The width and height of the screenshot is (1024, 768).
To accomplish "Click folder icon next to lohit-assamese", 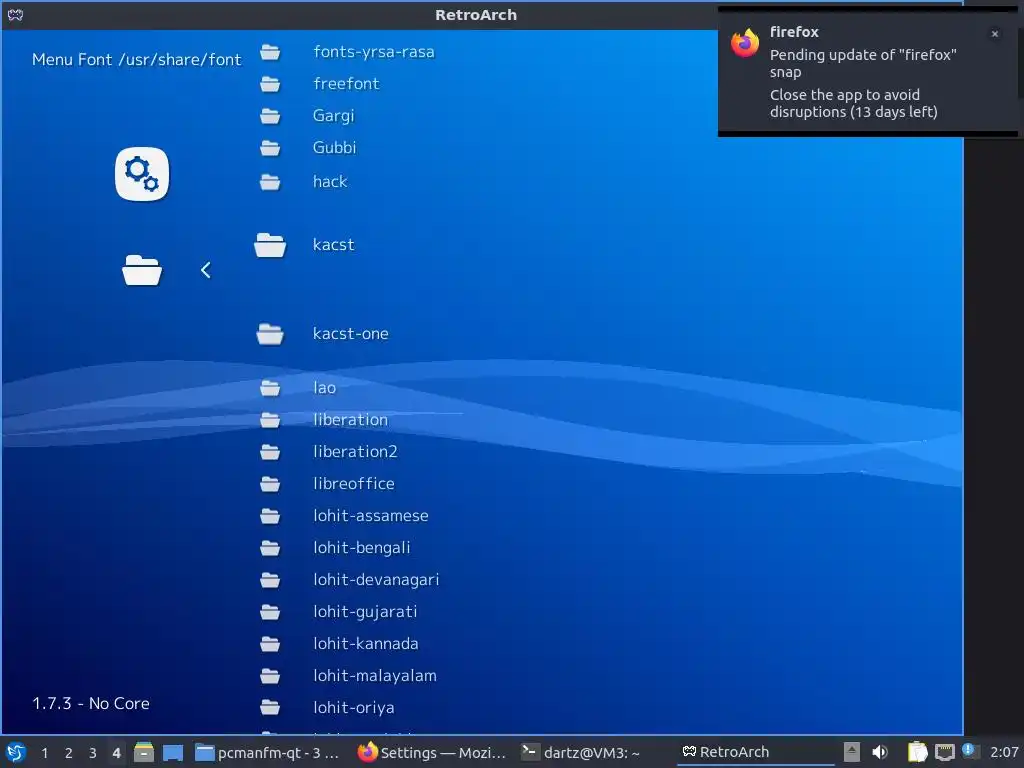I will (x=270, y=516).
